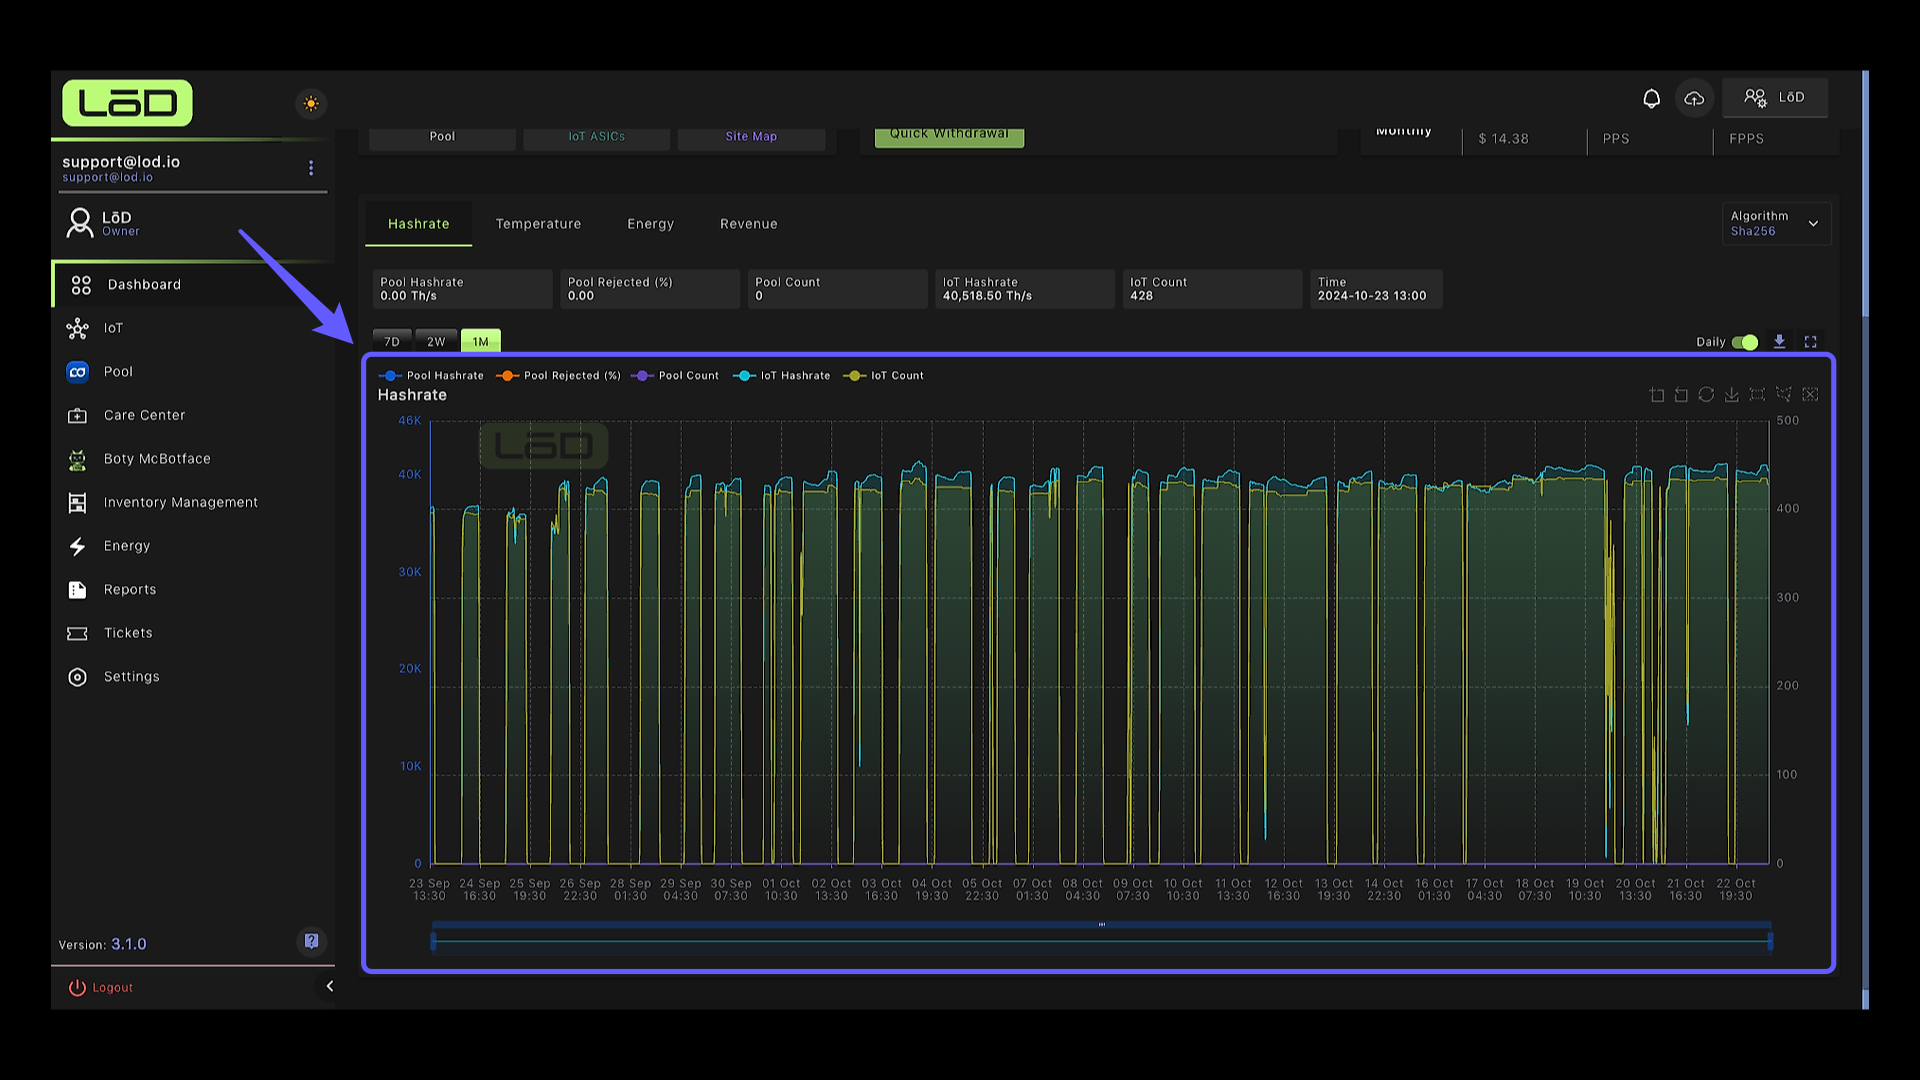Image resolution: width=1920 pixels, height=1080 pixels.
Task: Toggle Pool Hashrate series in legend
Action: coord(431,376)
